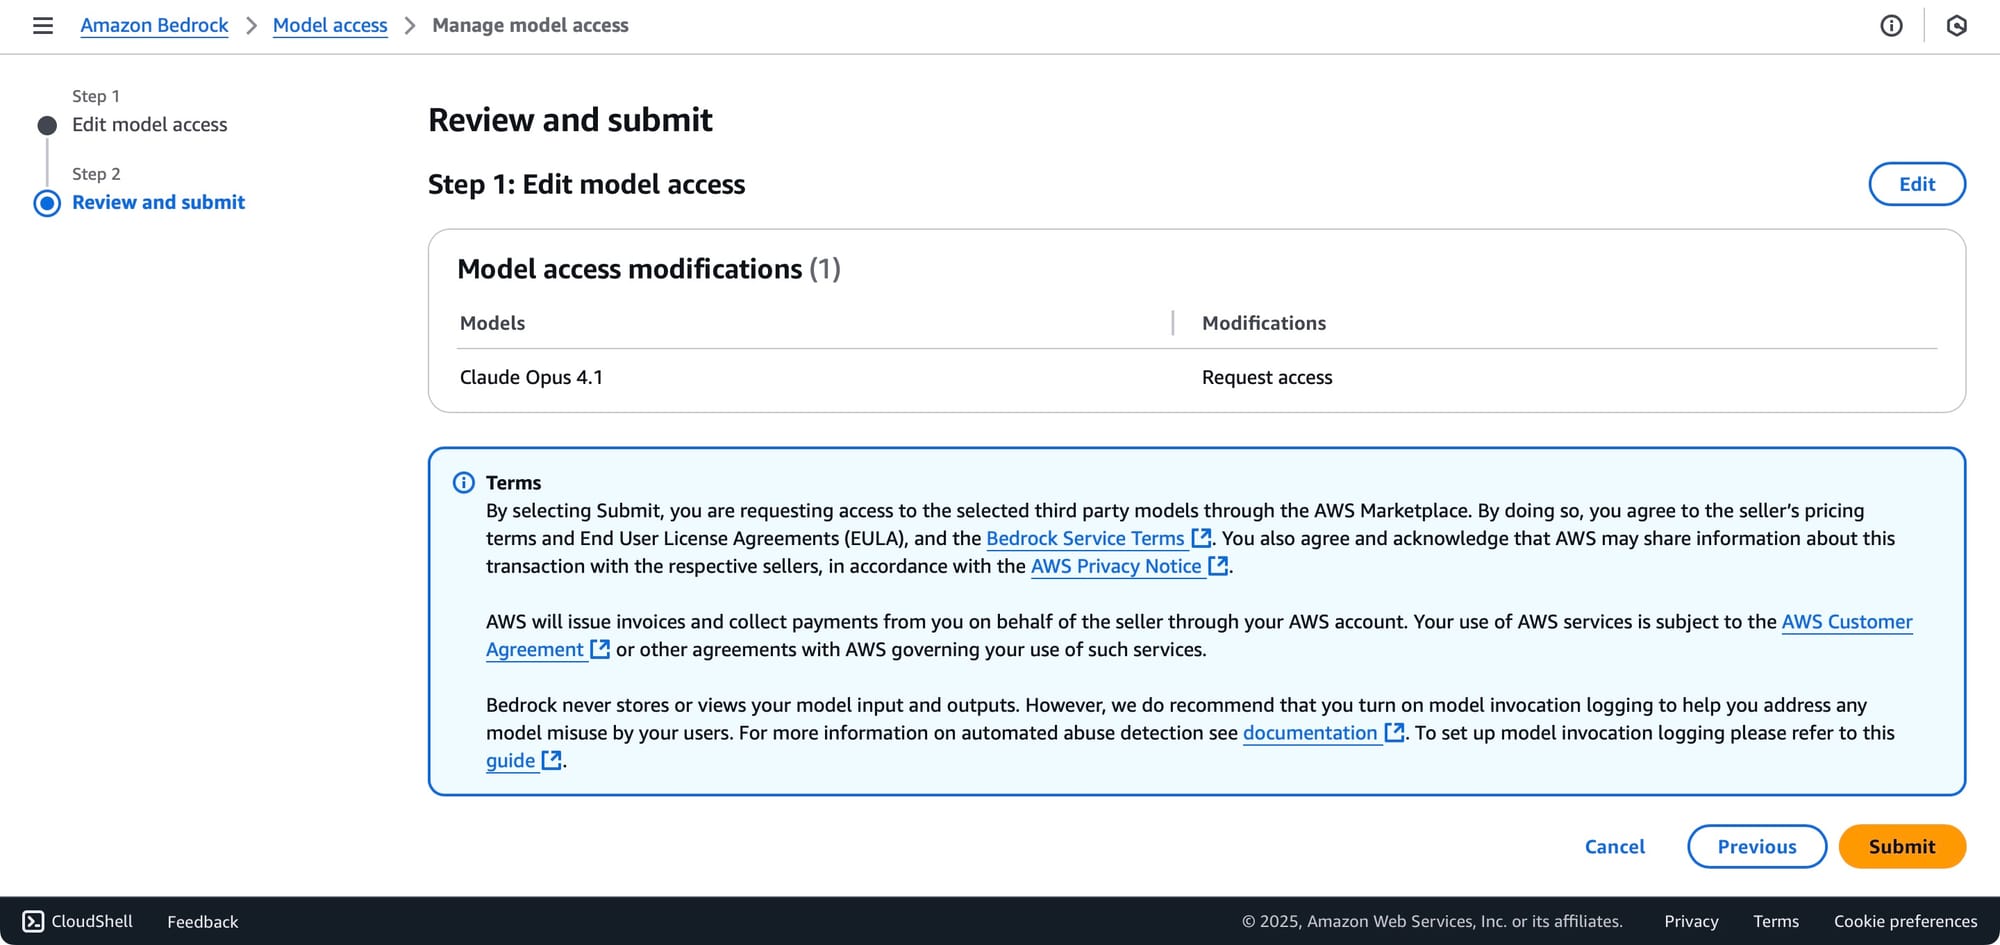2000x945 pixels.
Task: Select Step 1 Edit model access
Action: [x=149, y=124]
